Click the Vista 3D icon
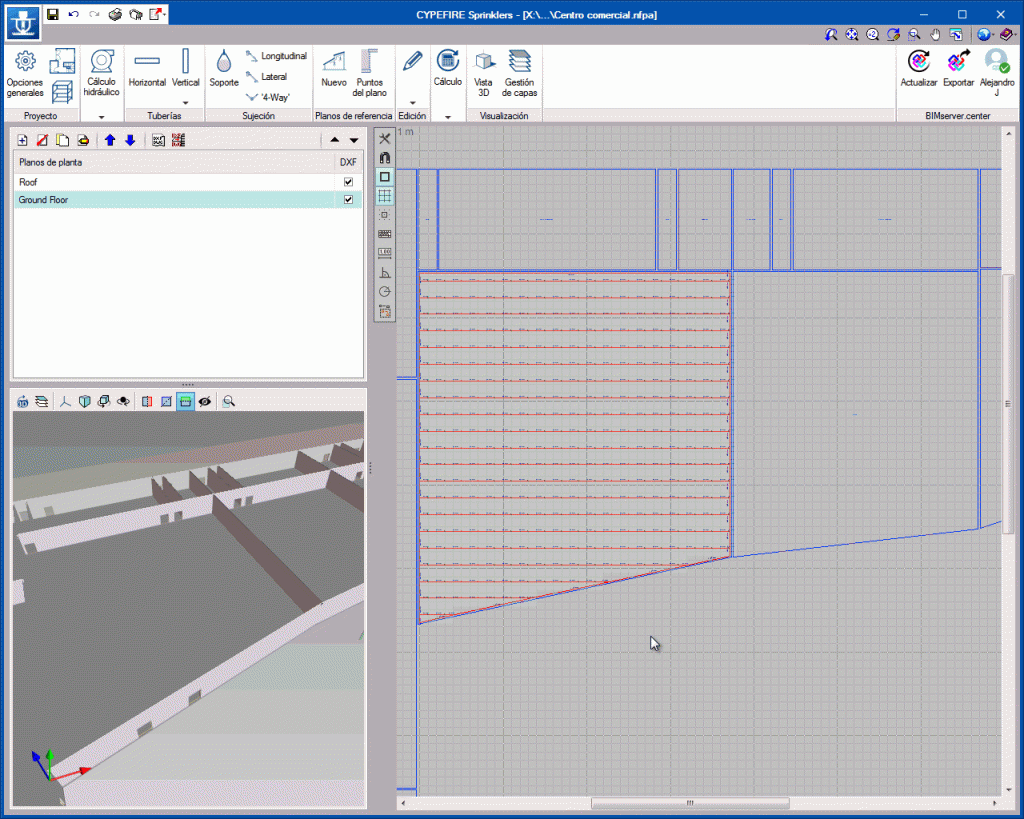 [x=484, y=73]
